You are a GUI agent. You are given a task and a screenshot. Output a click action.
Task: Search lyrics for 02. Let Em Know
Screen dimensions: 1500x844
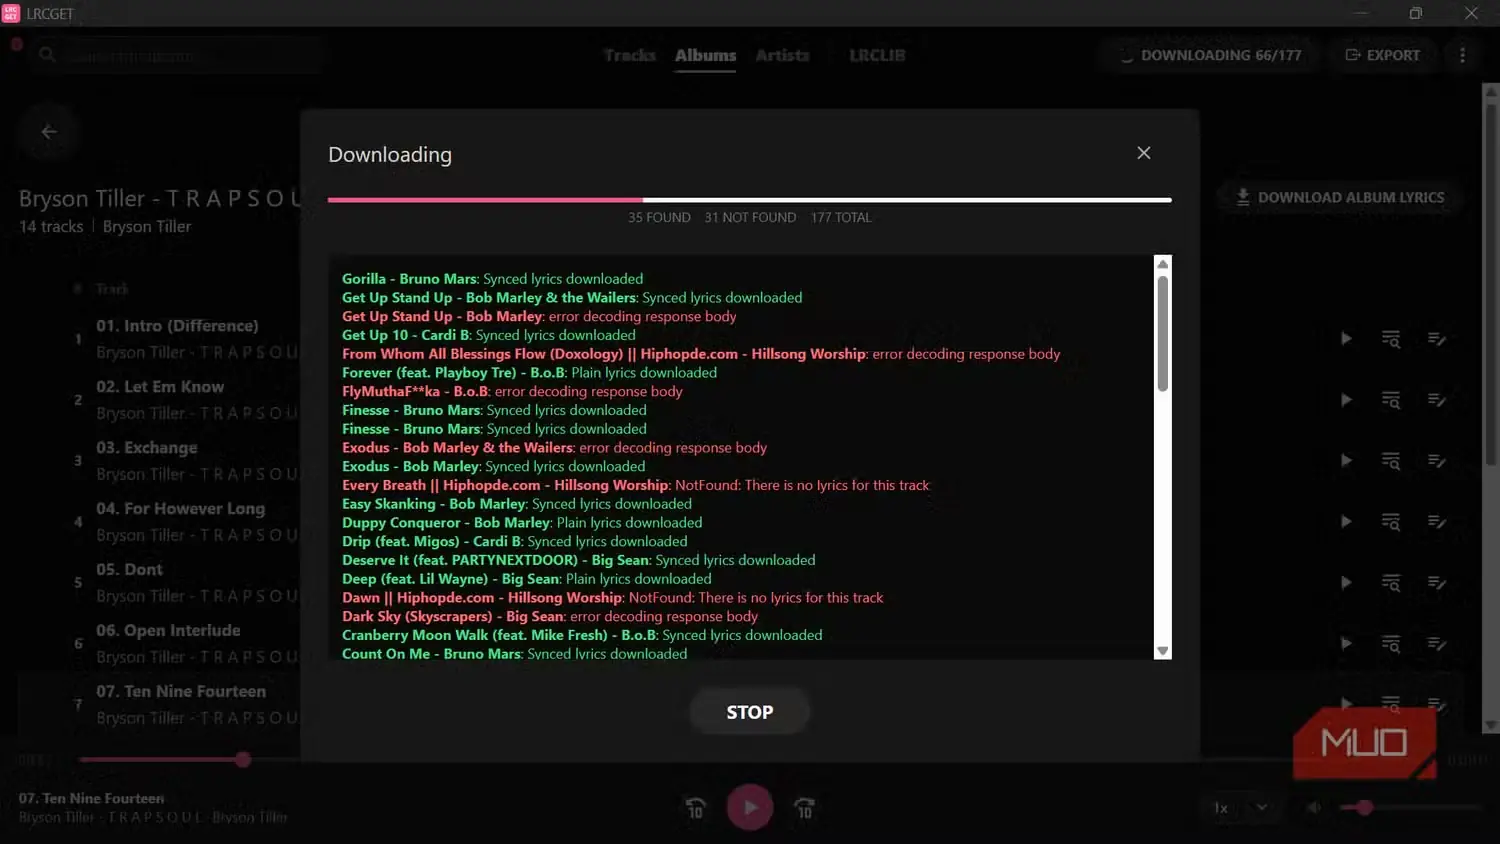[x=1391, y=400]
